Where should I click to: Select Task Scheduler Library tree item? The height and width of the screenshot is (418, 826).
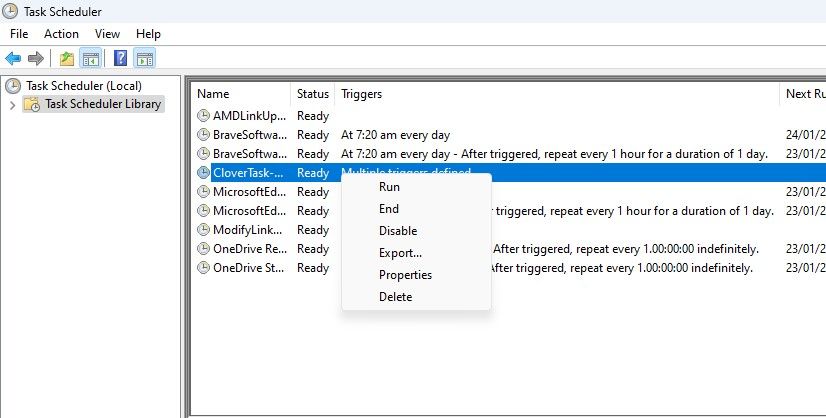click(103, 104)
